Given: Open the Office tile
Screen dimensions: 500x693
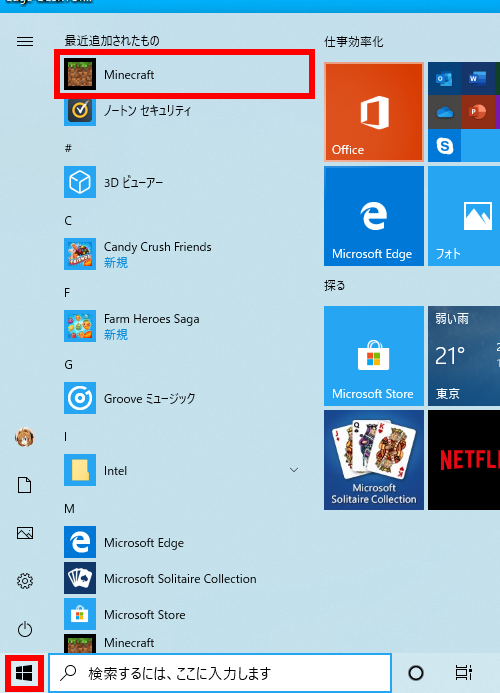Looking at the screenshot, I should pos(374,112).
